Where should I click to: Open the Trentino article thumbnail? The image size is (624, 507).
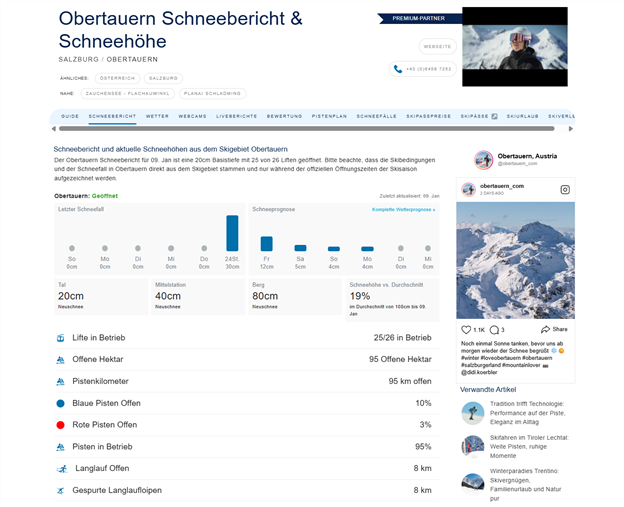(472, 483)
